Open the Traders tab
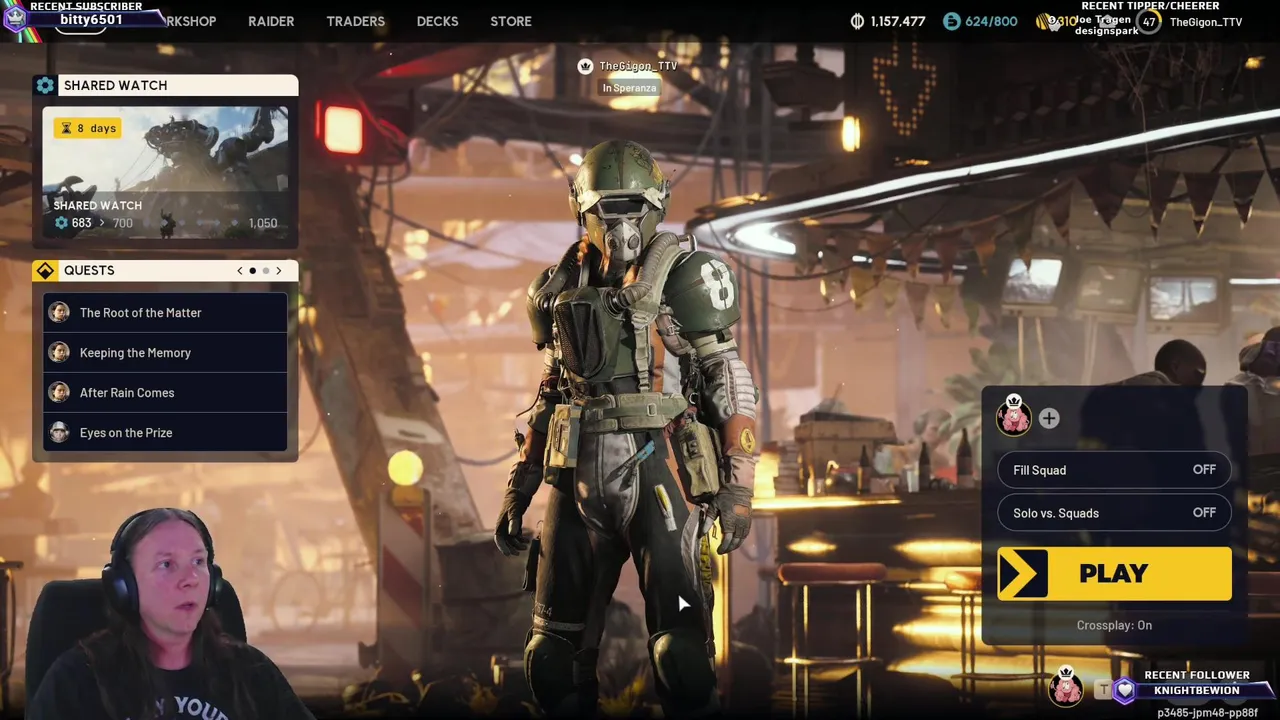The height and width of the screenshot is (720, 1280). tap(355, 21)
